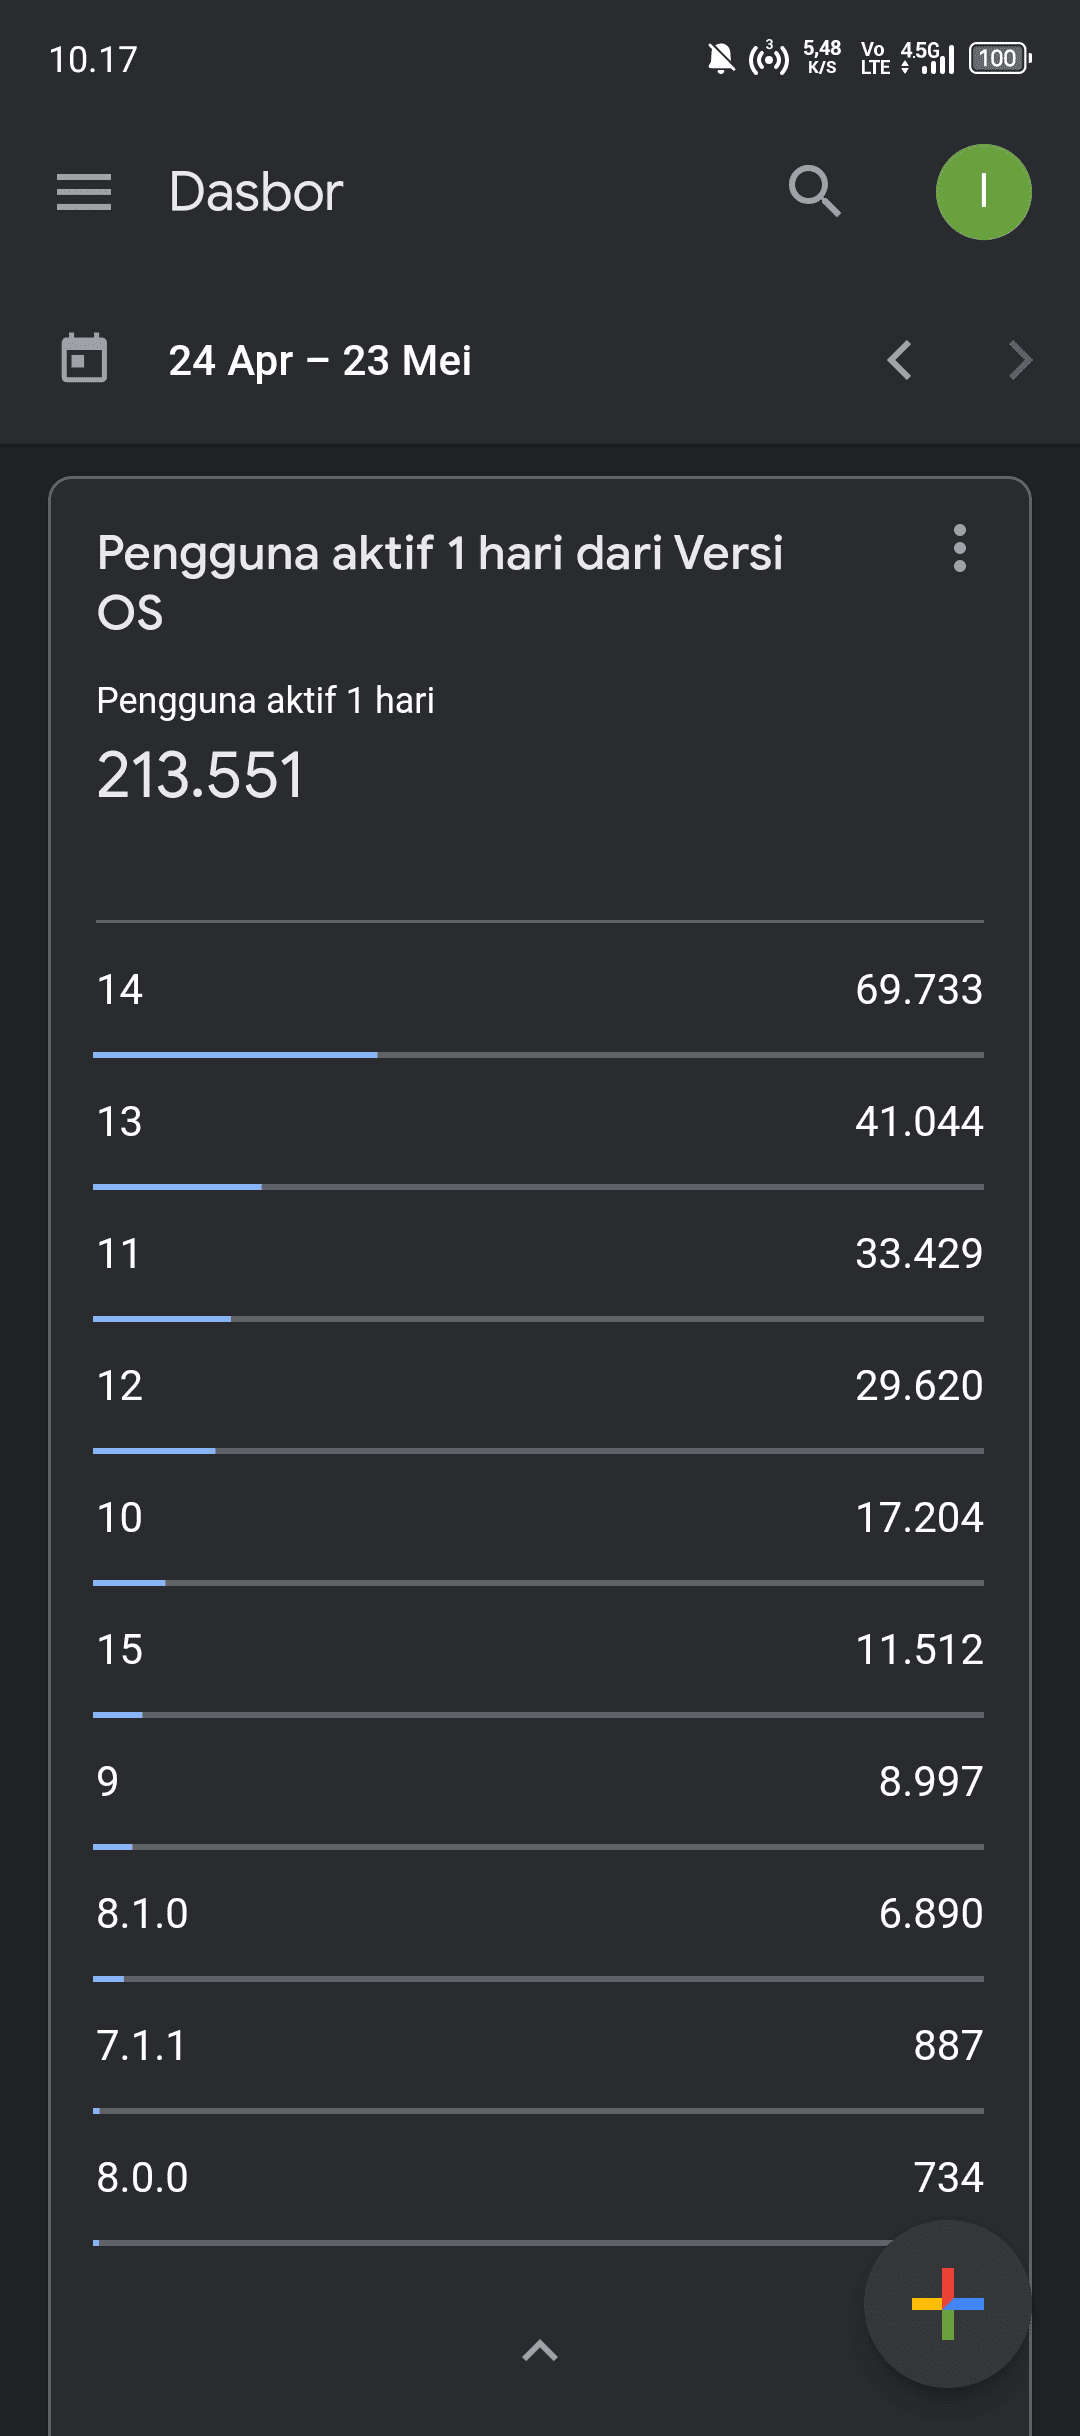Tap the muted notification bell status icon
This screenshot has height=2436, width=1080.
point(720,58)
